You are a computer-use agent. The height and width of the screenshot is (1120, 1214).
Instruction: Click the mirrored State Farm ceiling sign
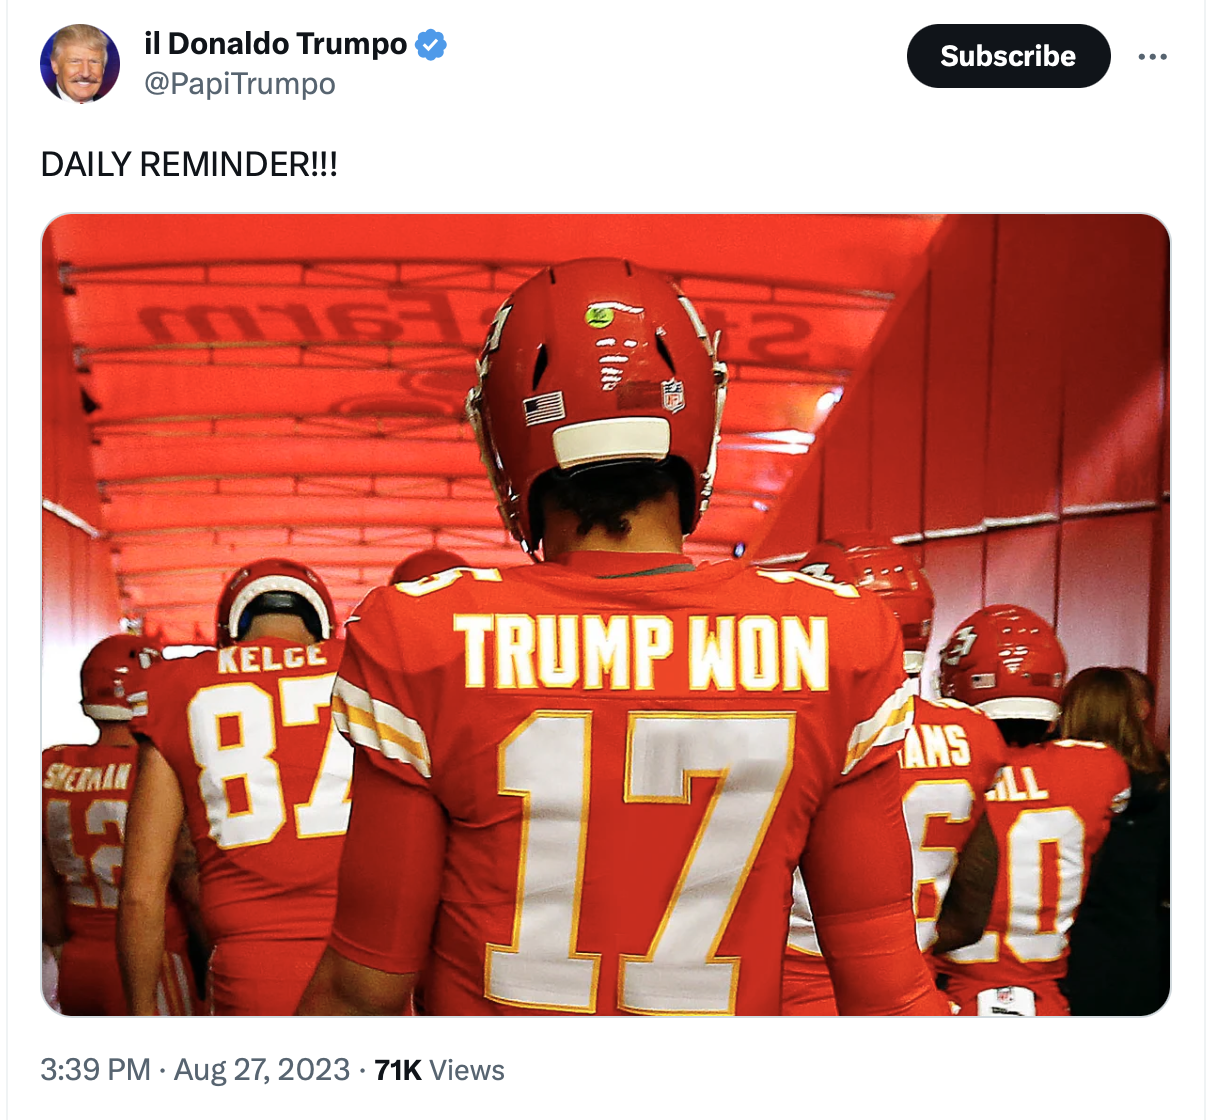(470, 322)
